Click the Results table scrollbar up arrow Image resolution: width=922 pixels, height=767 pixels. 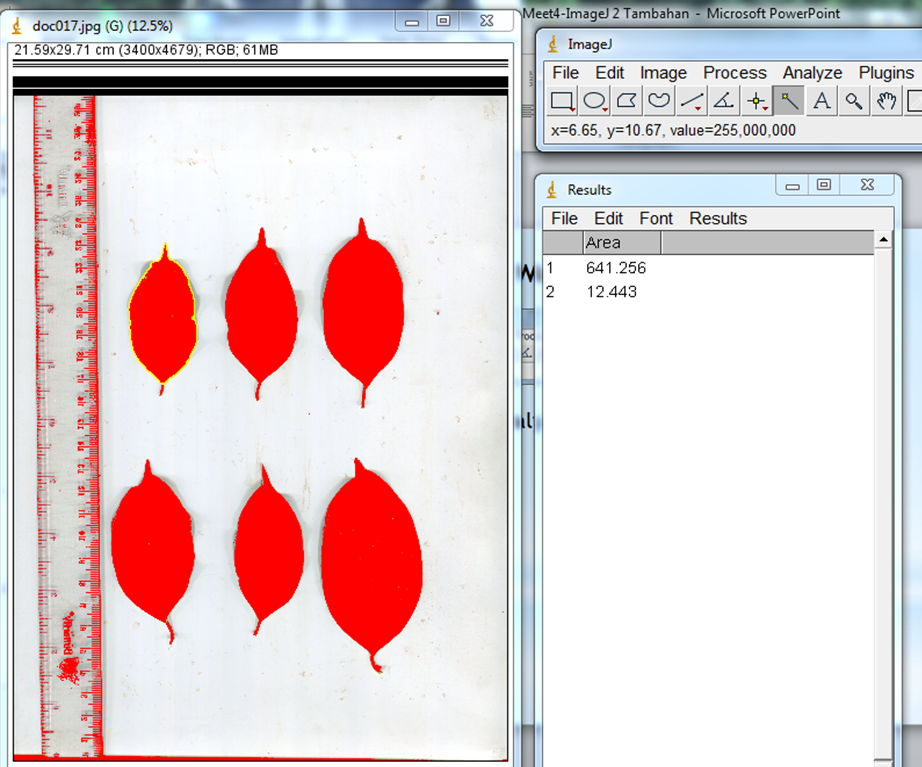point(881,240)
